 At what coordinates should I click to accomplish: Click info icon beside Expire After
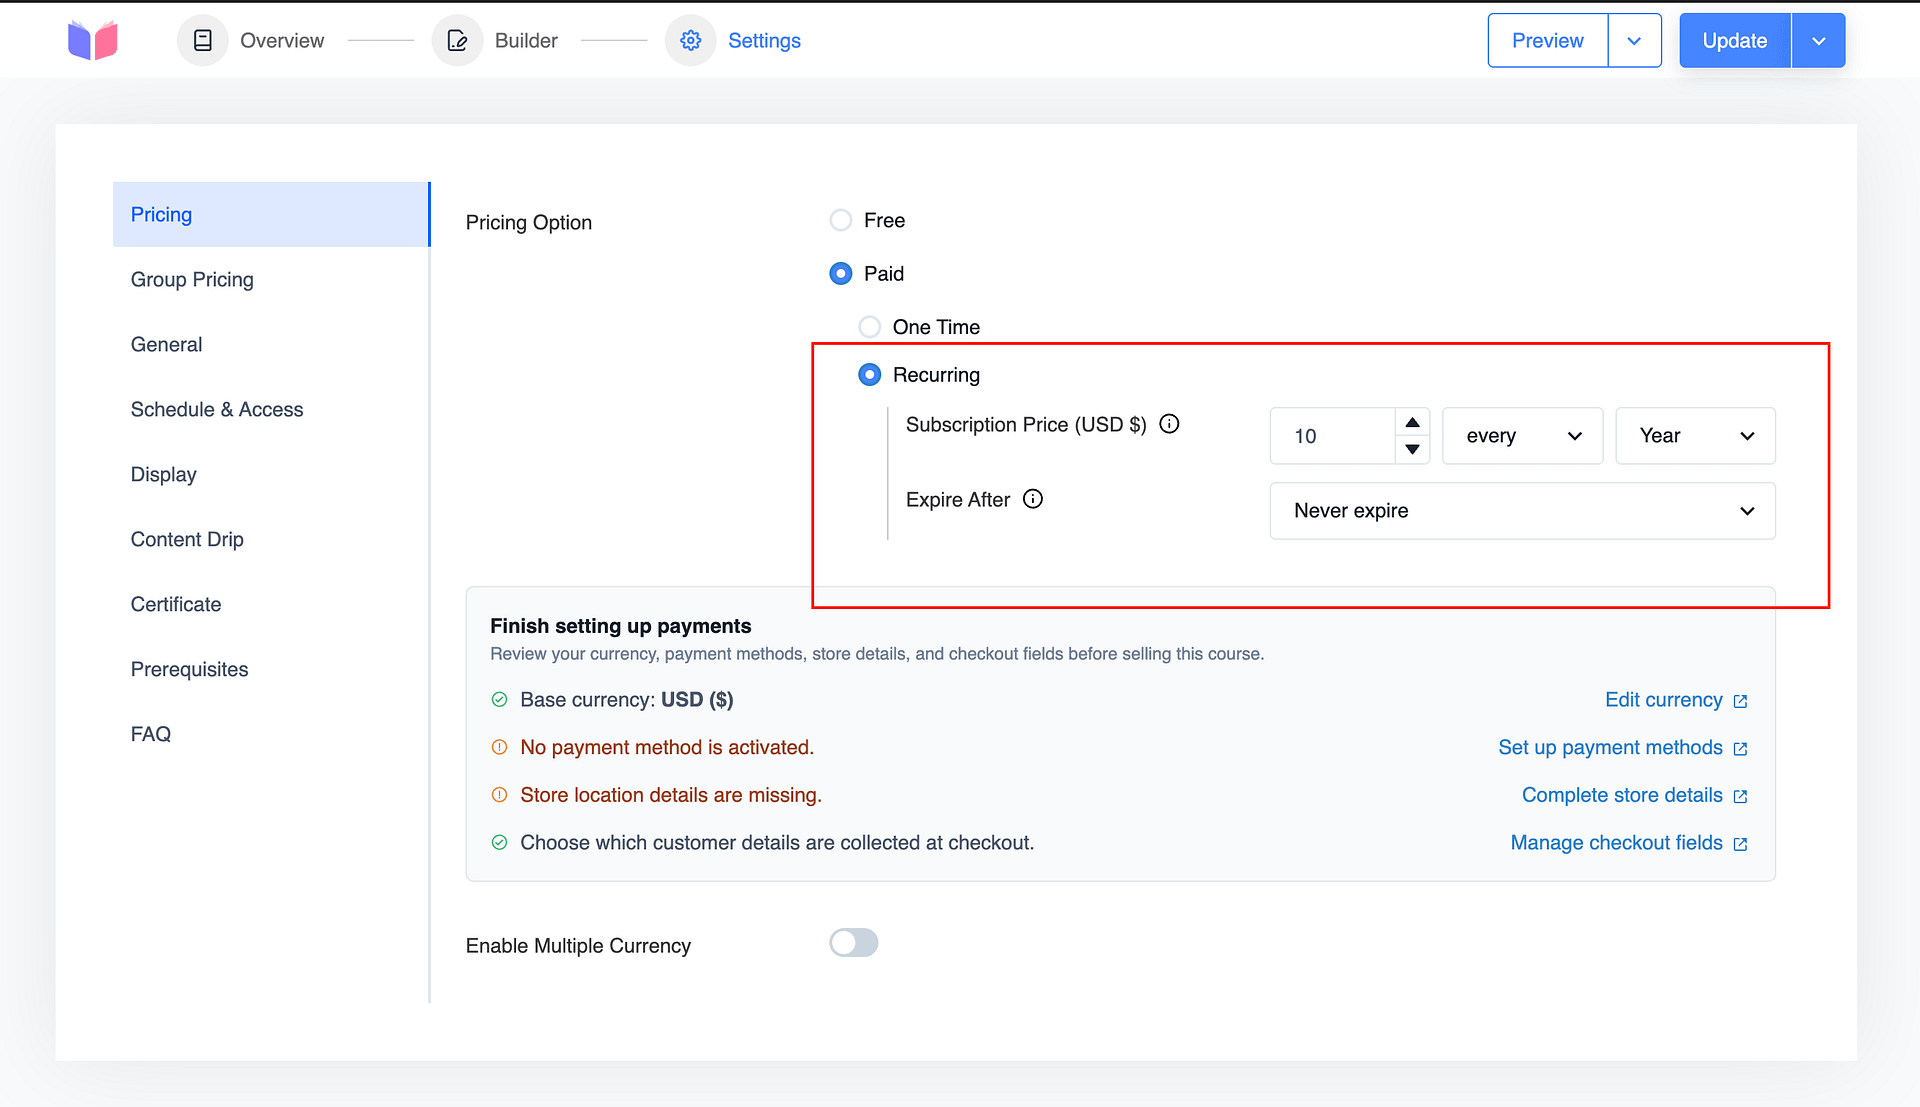tap(1033, 499)
